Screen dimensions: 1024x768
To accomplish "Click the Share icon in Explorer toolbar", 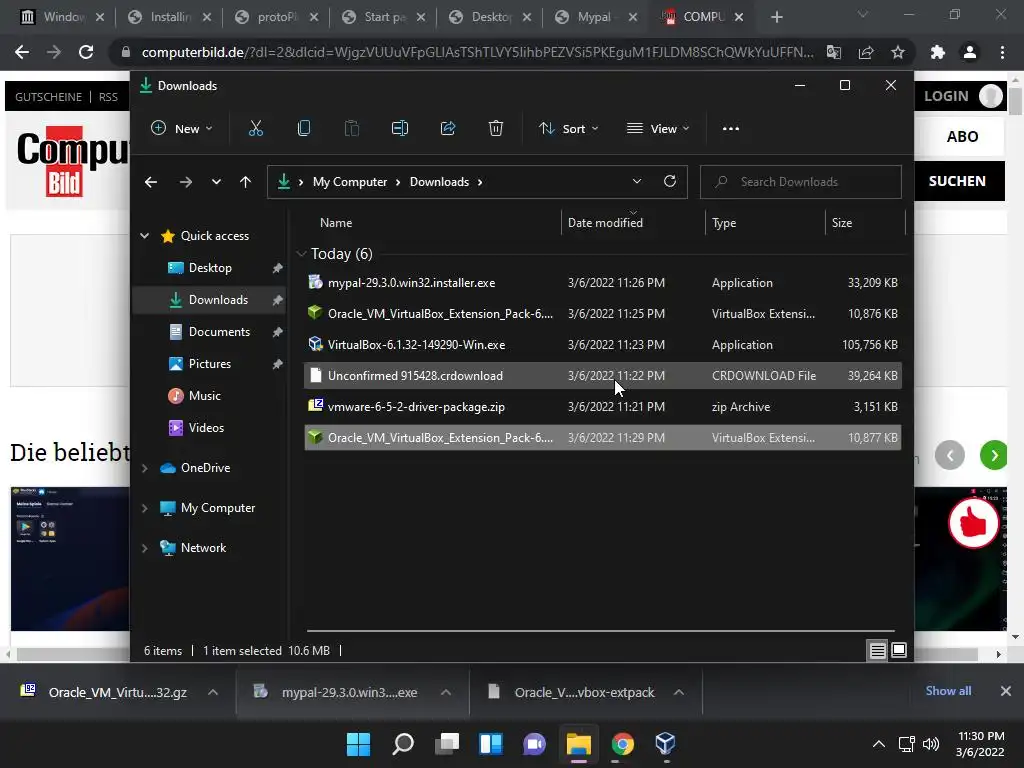I will 448,129.
